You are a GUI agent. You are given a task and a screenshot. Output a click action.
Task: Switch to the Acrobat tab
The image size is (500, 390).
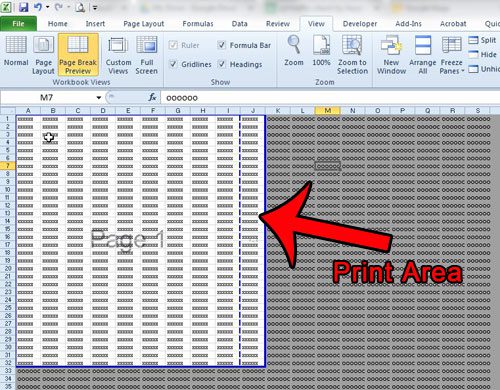(x=453, y=24)
